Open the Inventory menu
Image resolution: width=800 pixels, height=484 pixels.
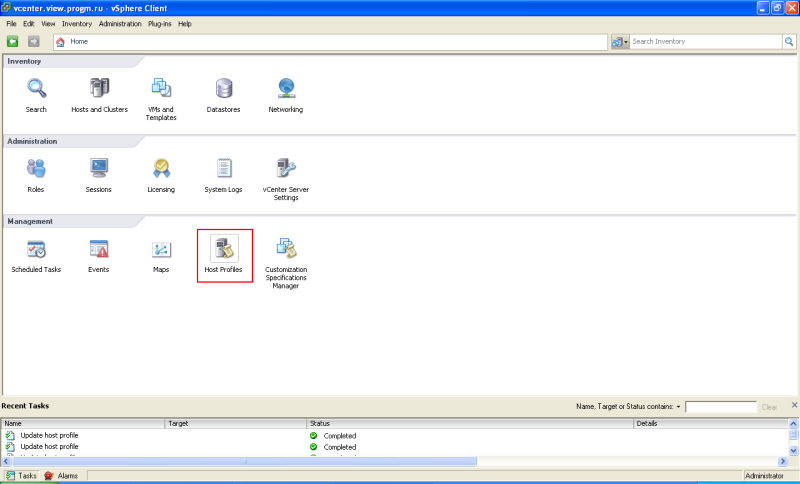tap(77, 23)
